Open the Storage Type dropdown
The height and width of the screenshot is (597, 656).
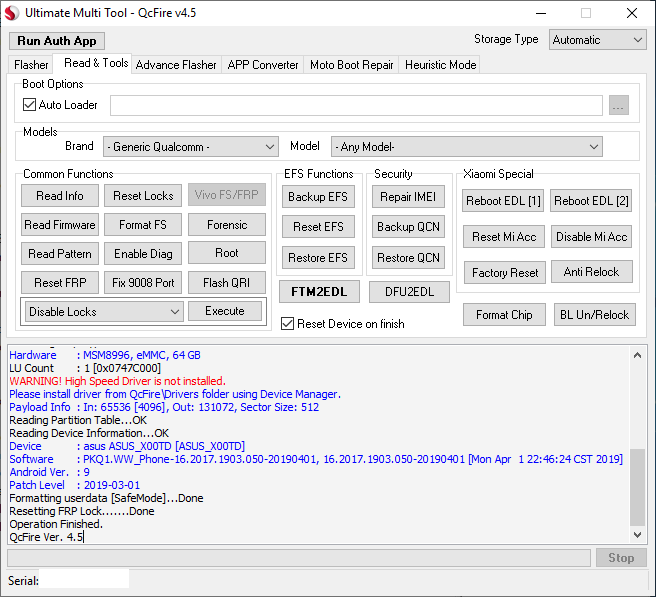point(597,40)
